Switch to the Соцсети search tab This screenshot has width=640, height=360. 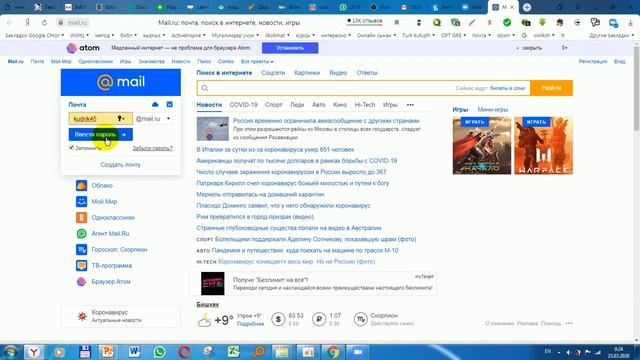coord(273,73)
